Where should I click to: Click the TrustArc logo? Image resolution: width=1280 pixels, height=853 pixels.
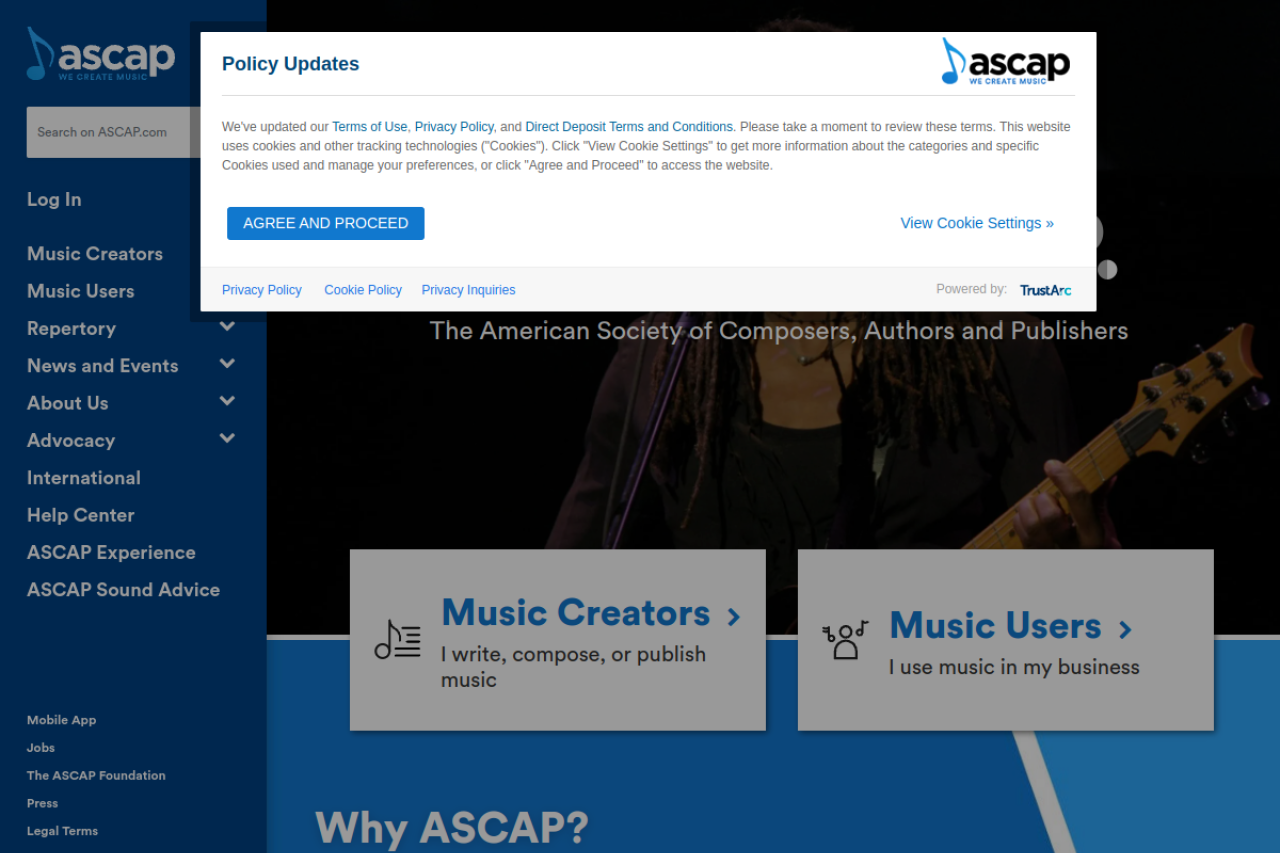click(1045, 290)
